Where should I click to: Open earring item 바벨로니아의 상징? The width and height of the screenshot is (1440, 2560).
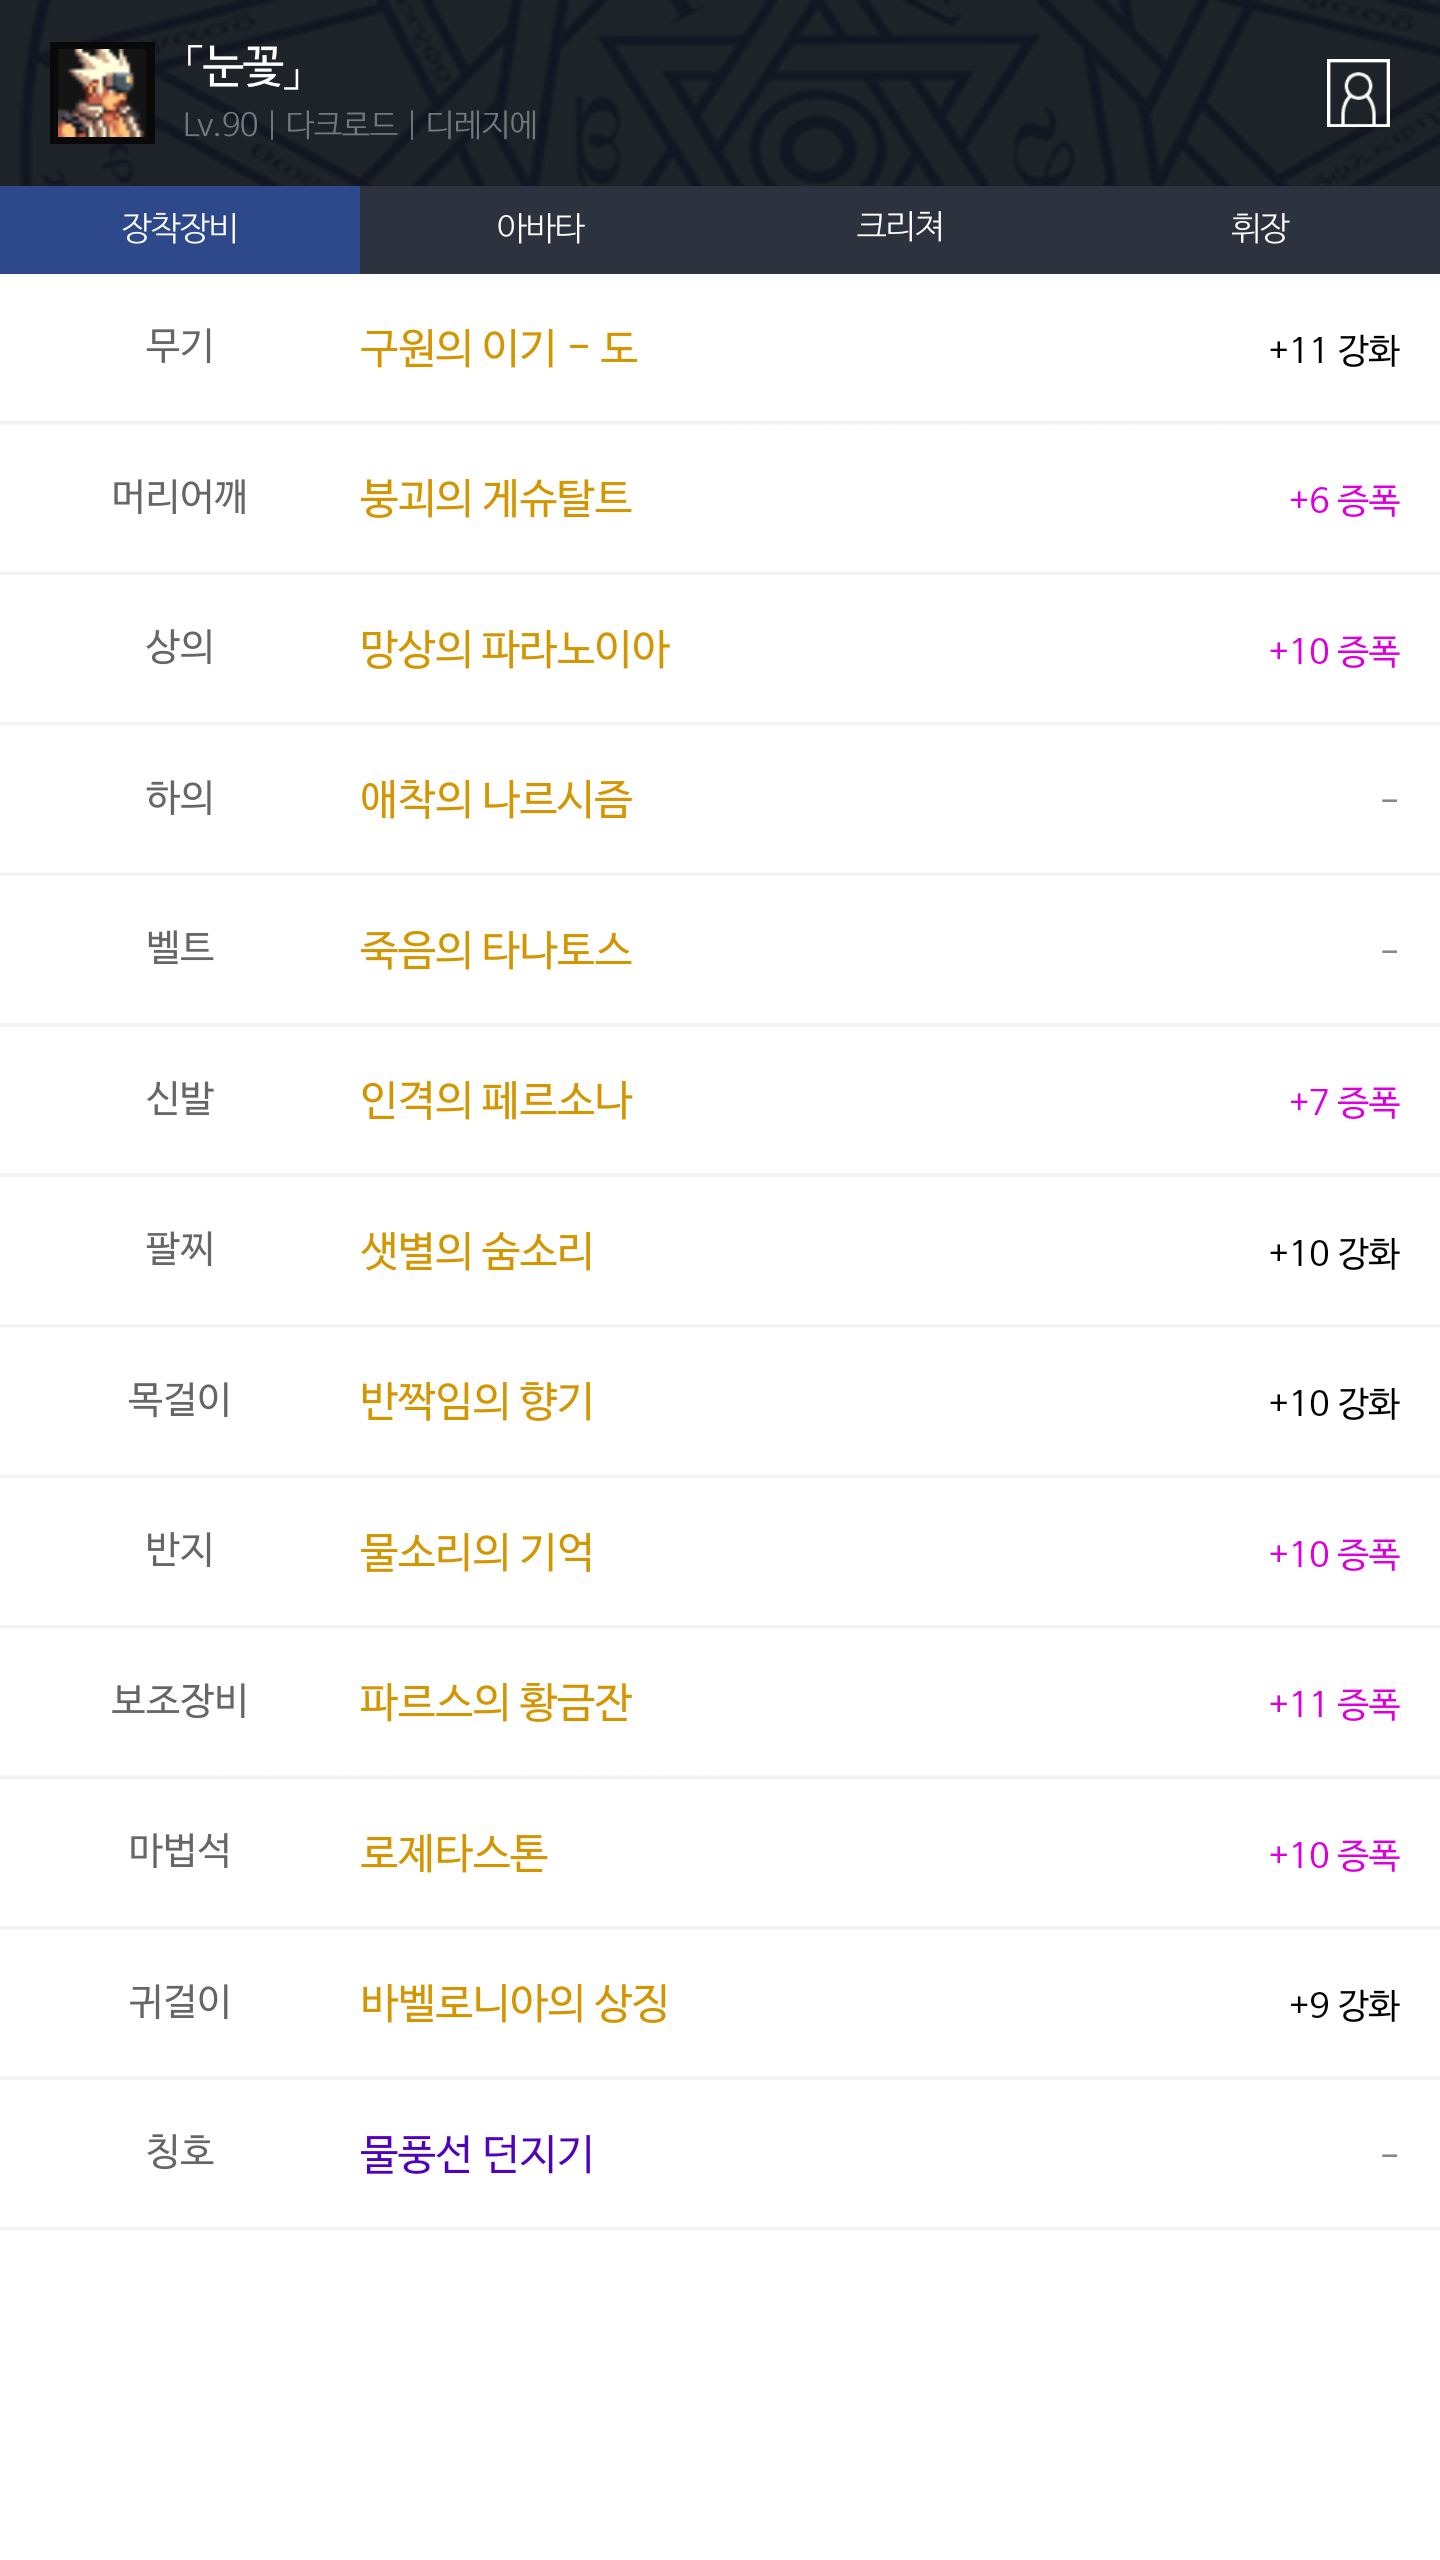pos(514,2003)
